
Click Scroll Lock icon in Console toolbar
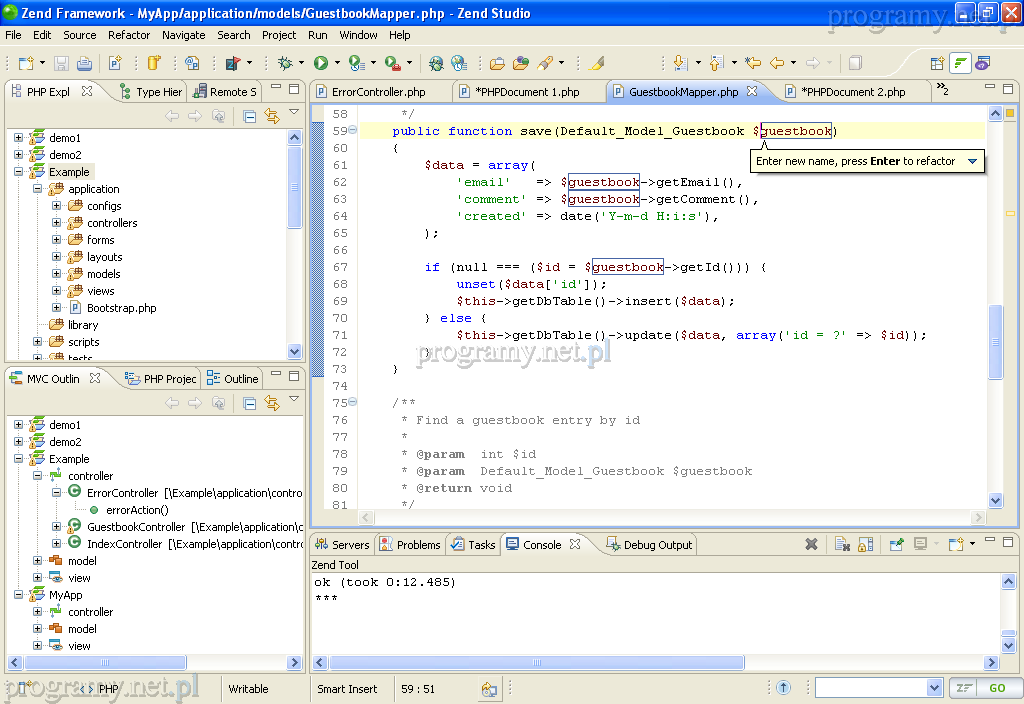tap(866, 545)
